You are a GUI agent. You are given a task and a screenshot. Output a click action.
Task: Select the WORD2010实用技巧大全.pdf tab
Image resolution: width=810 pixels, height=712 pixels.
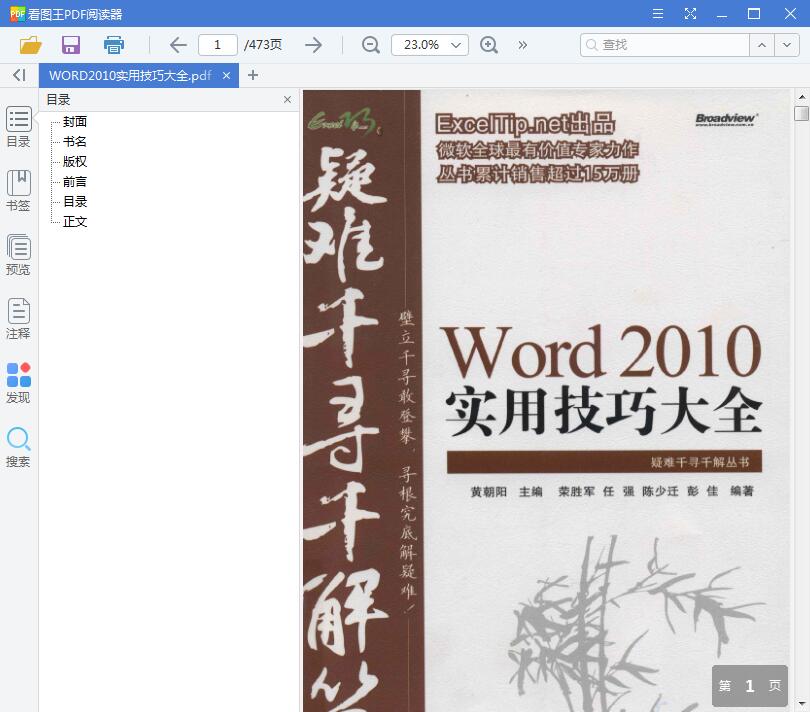130,75
